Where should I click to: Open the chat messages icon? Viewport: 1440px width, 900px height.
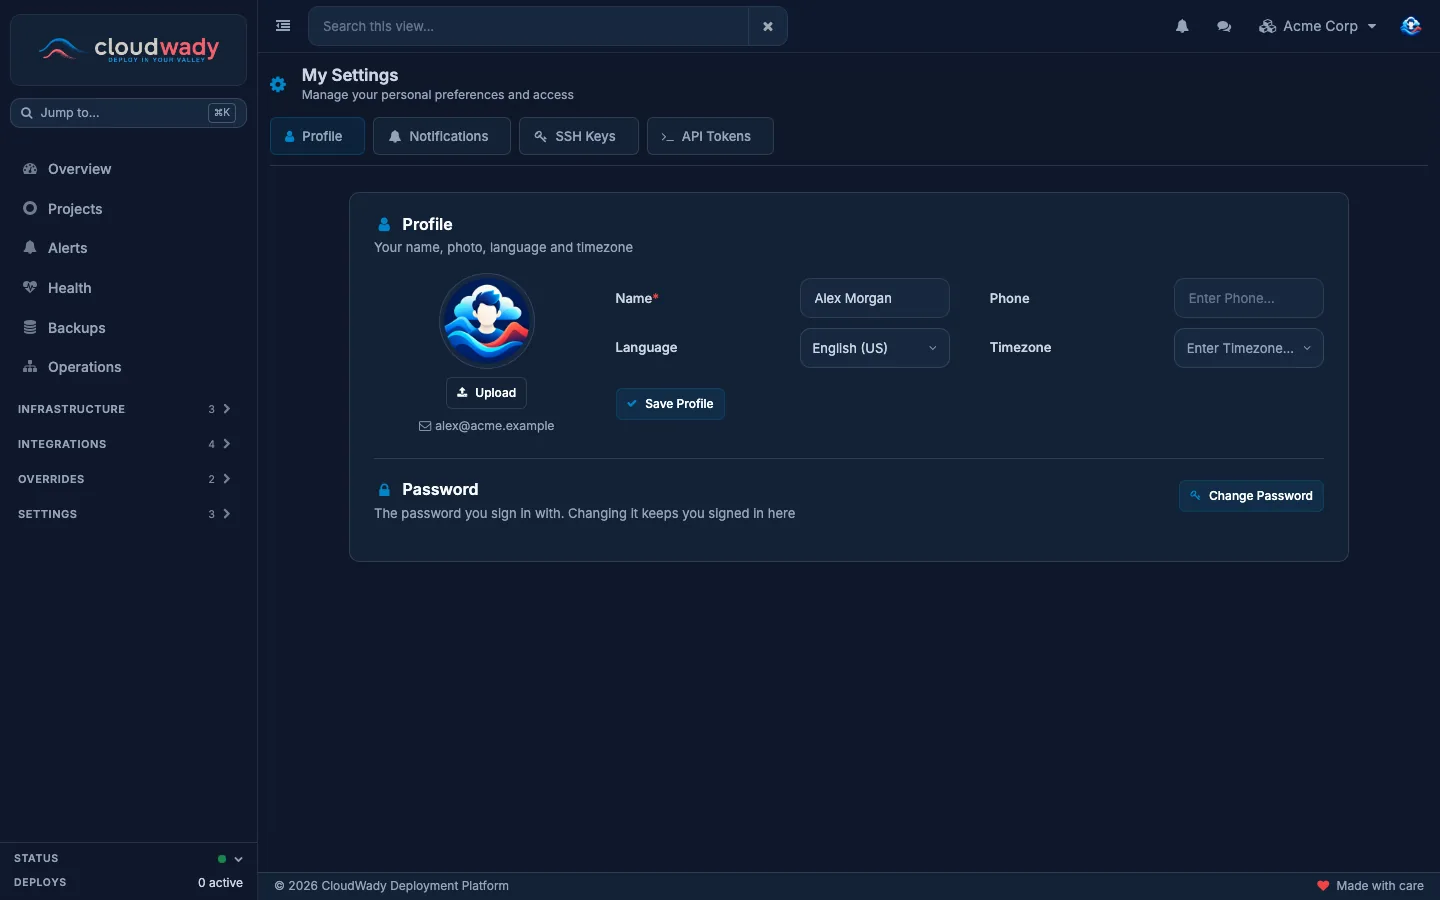point(1224,26)
